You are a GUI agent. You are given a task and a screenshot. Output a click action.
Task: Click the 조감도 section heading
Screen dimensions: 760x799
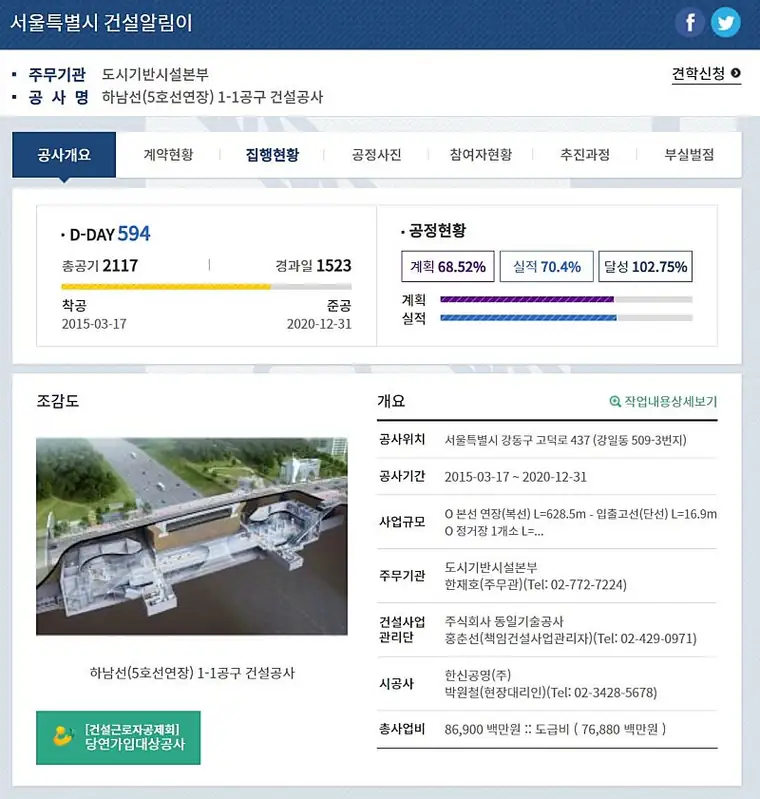[58, 401]
